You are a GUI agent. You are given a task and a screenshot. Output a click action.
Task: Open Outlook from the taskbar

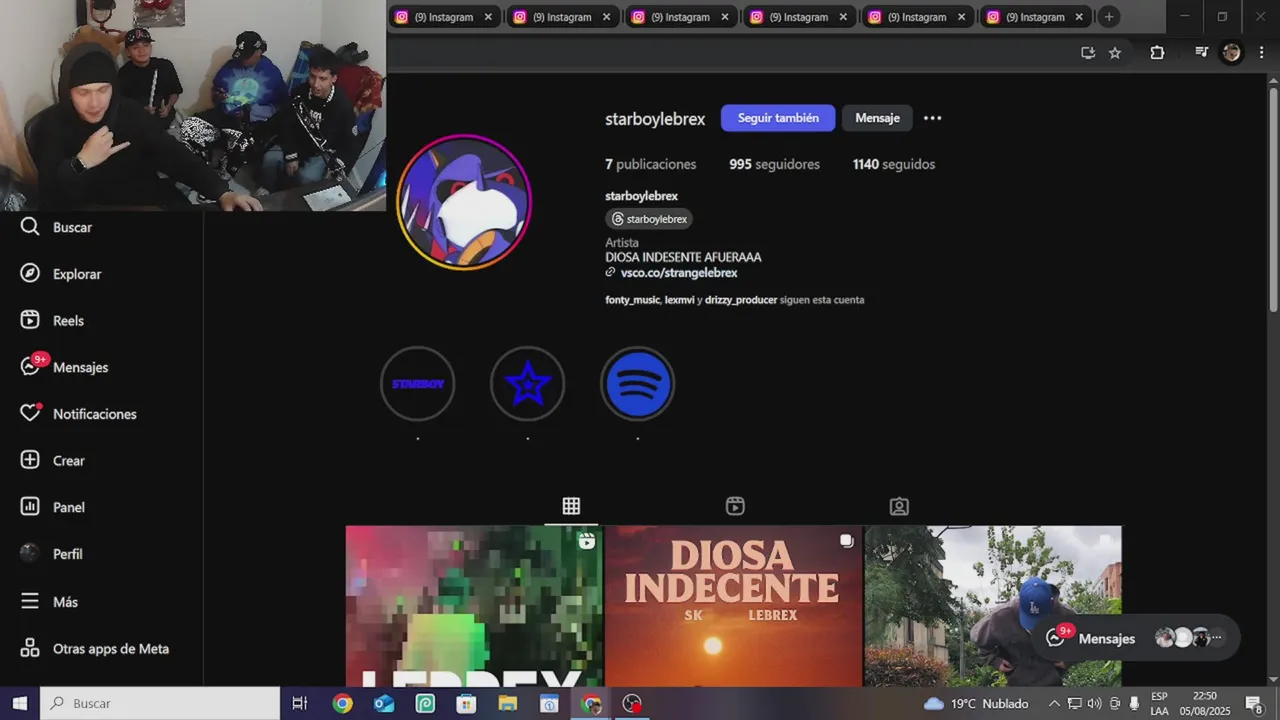click(384, 703)
